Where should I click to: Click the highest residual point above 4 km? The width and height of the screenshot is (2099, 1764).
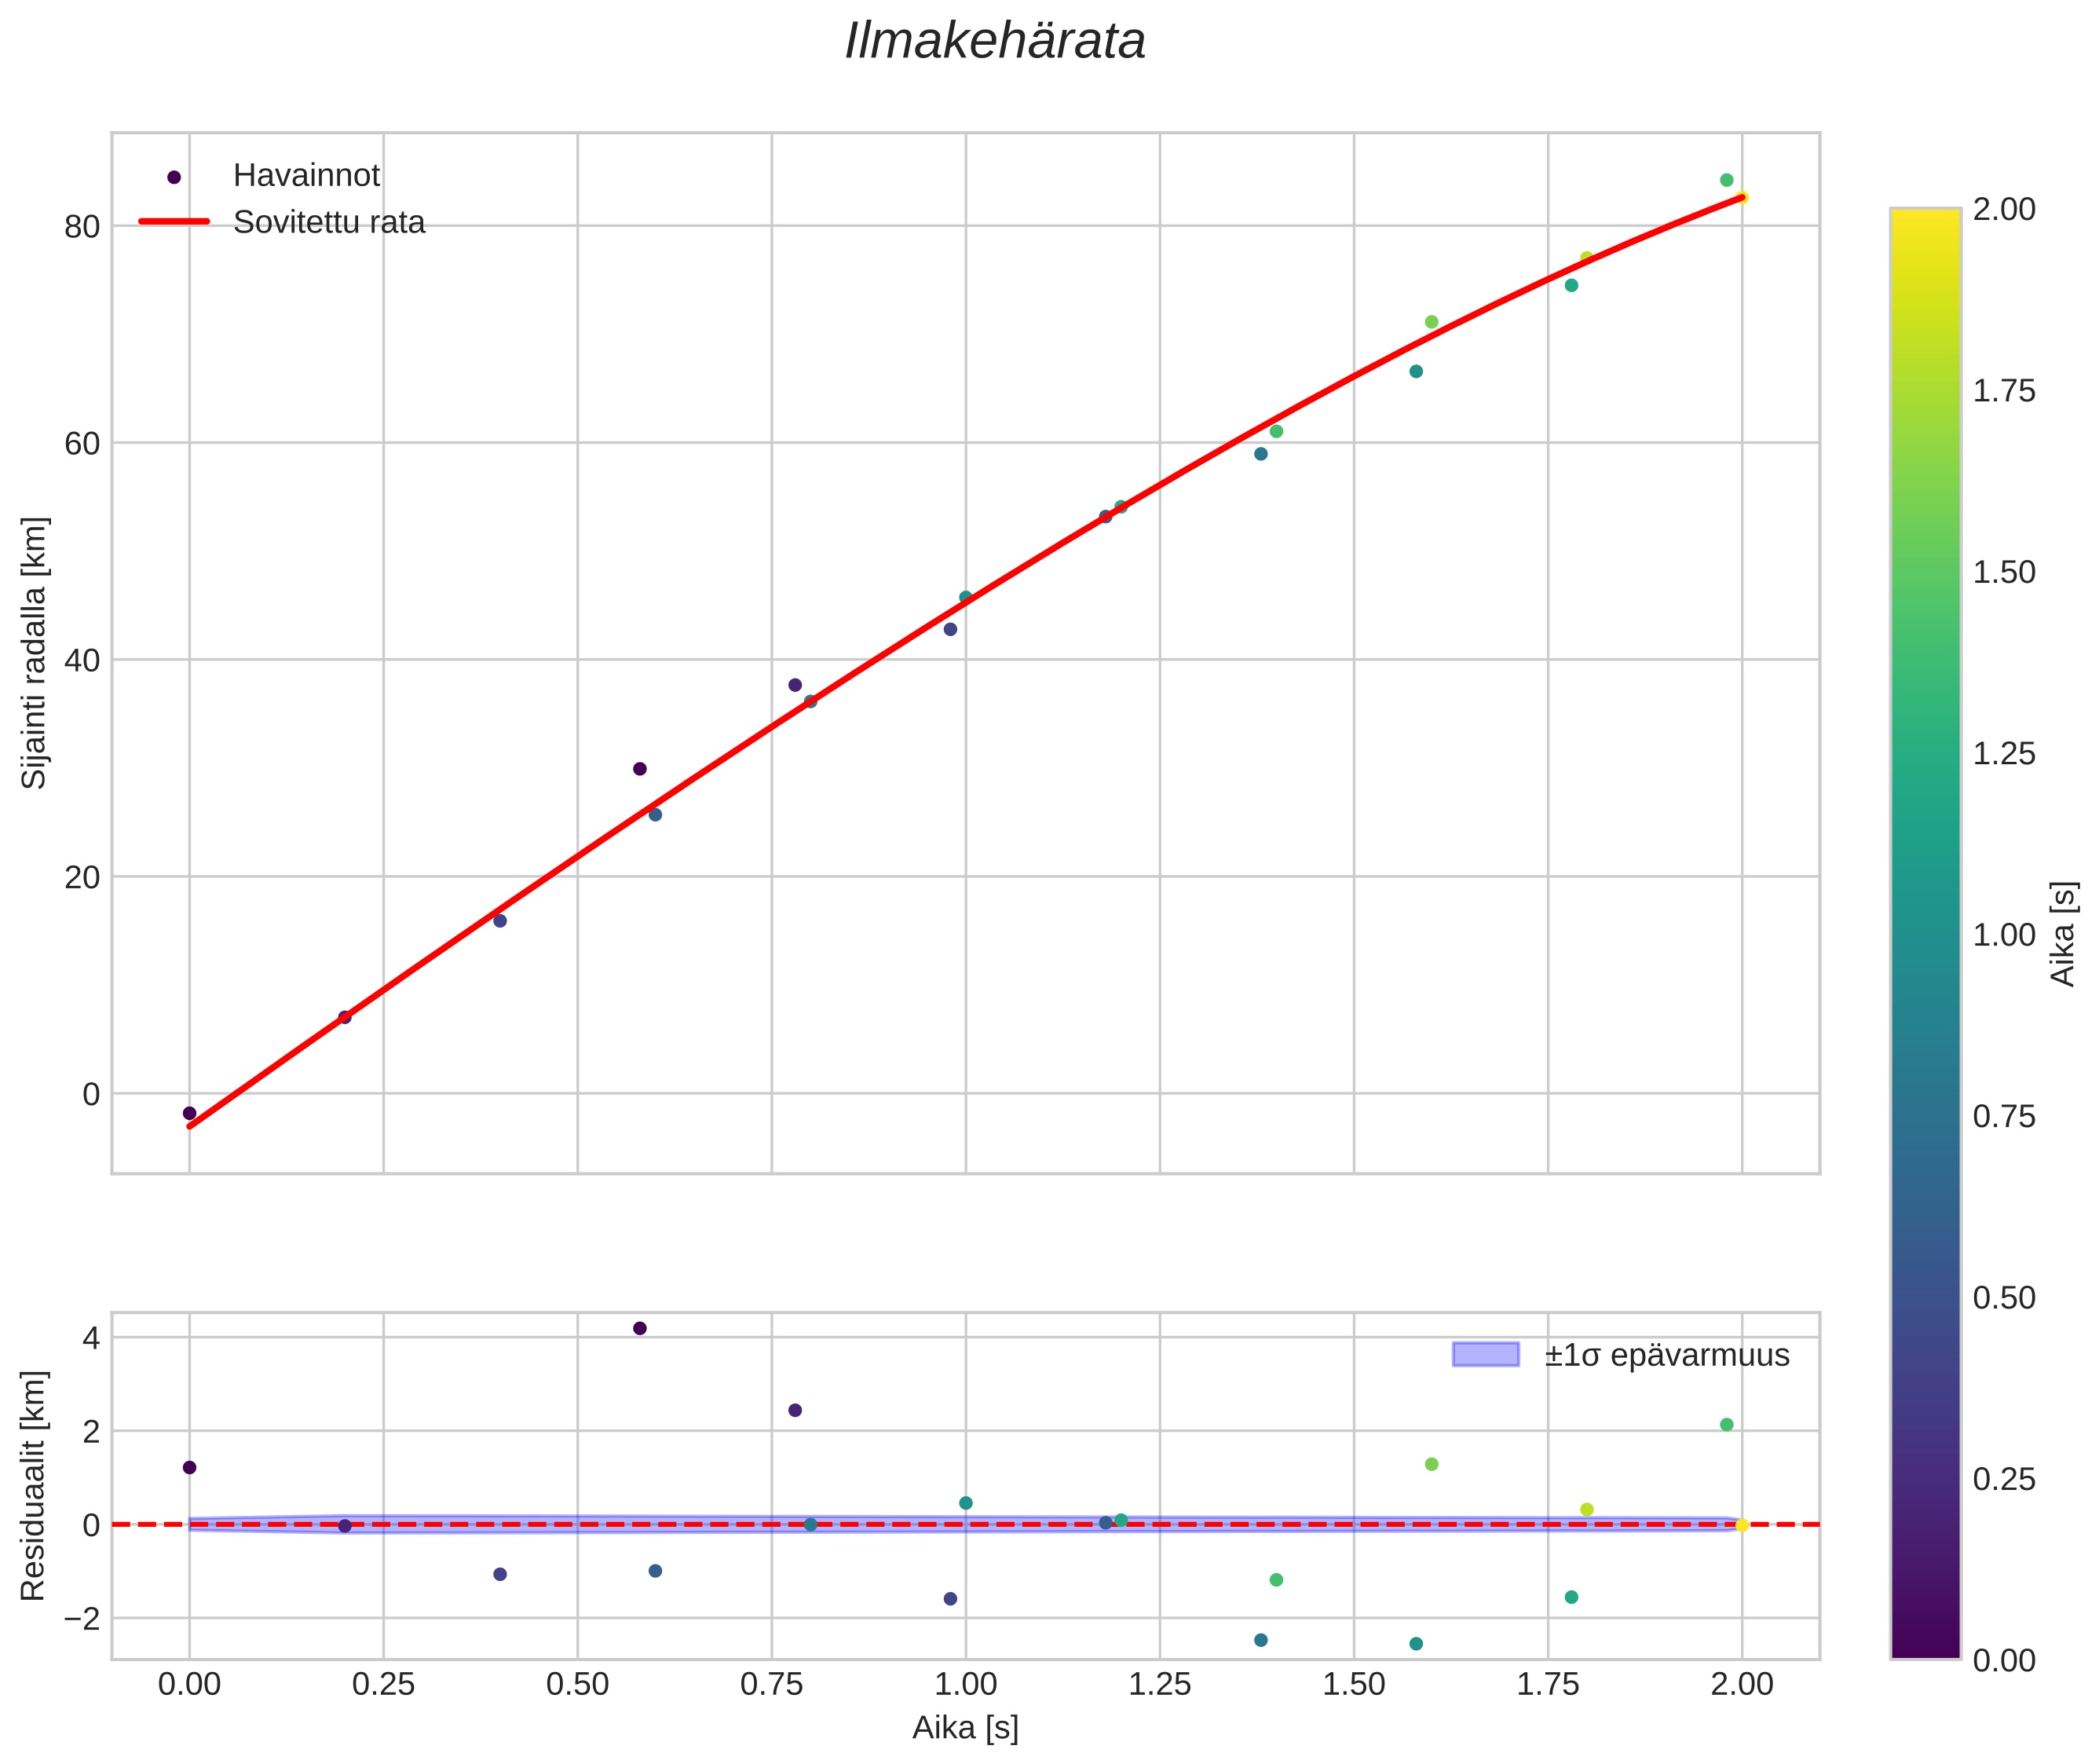pos(640,1328)
